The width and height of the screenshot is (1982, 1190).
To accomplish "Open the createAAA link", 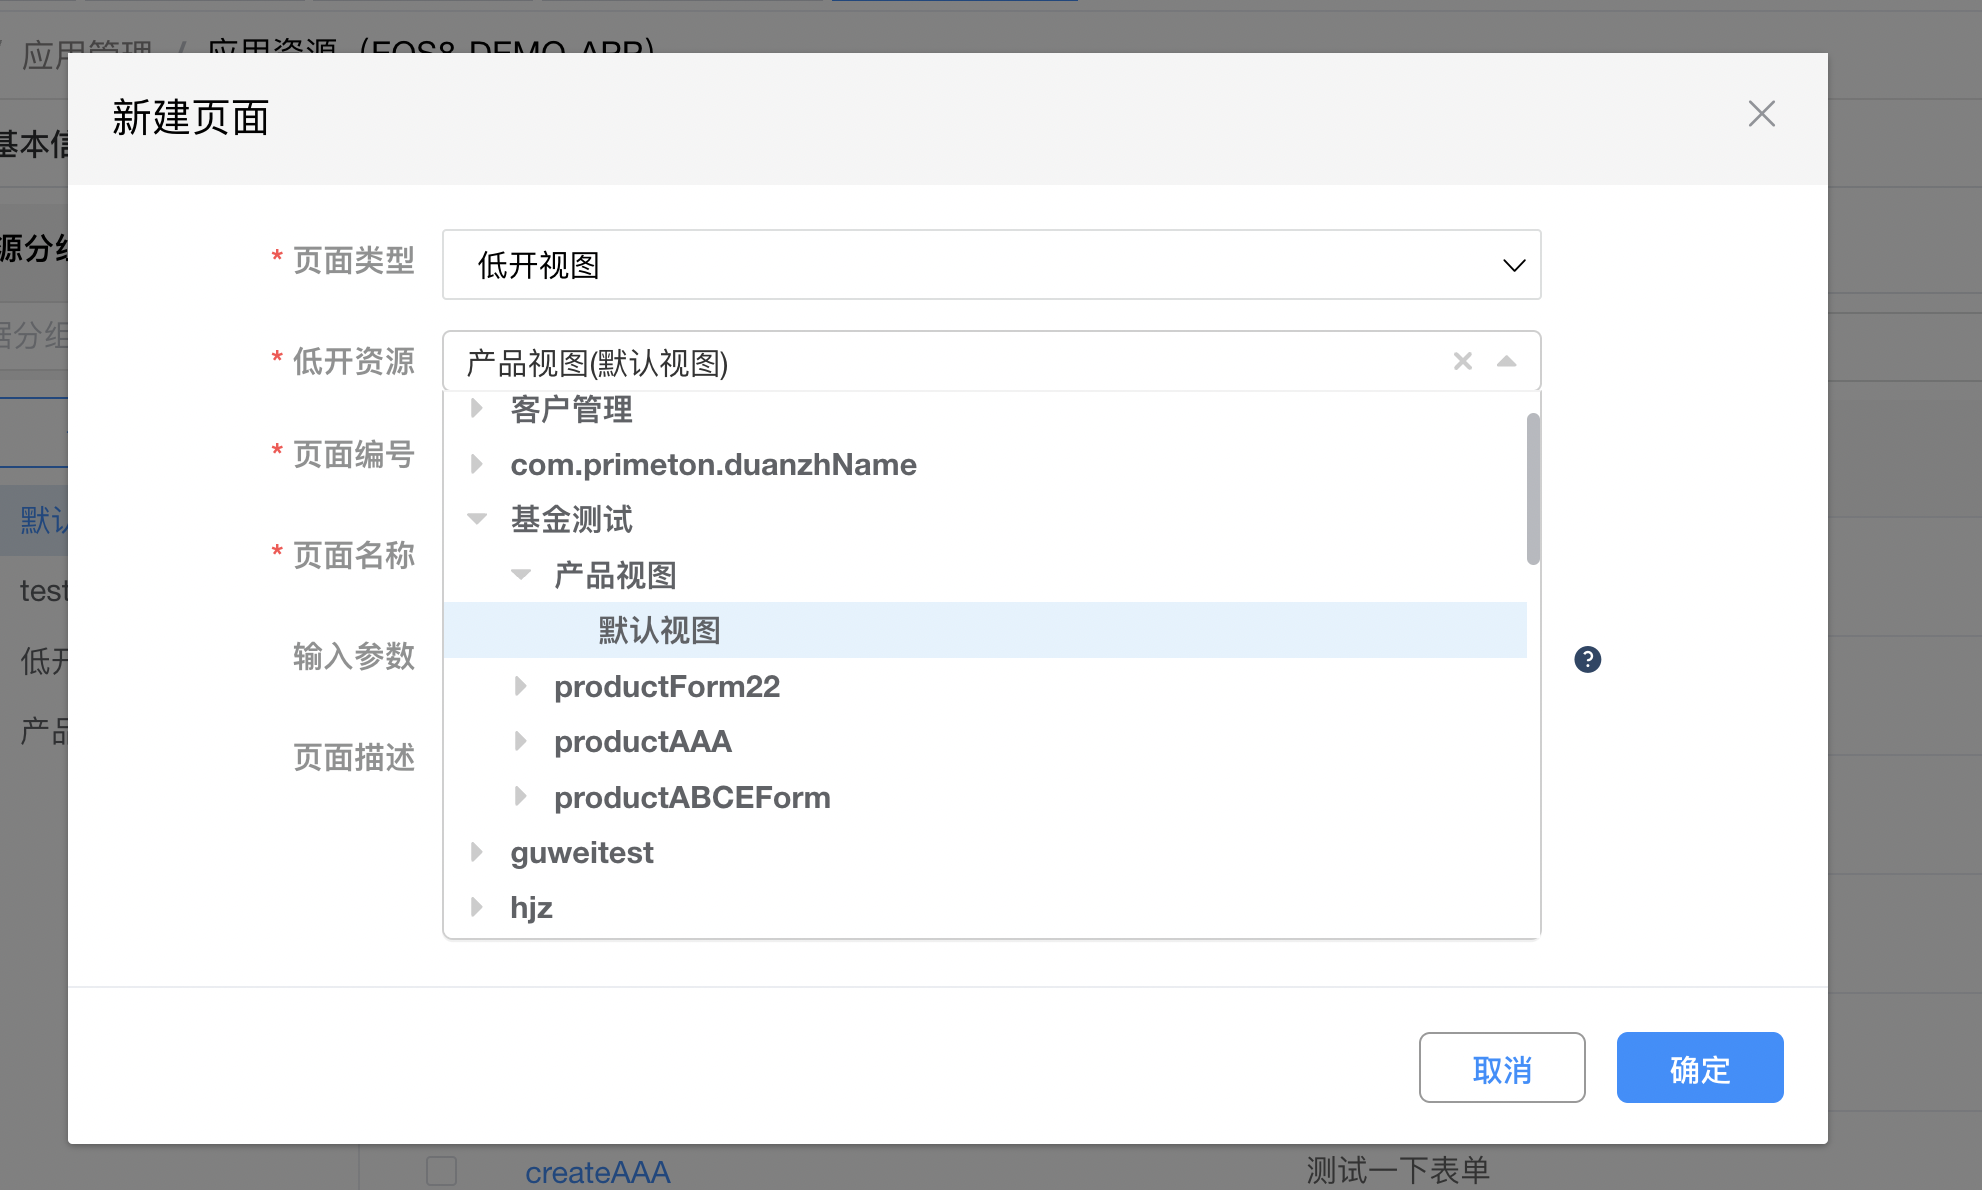I will coord(597,1172).
